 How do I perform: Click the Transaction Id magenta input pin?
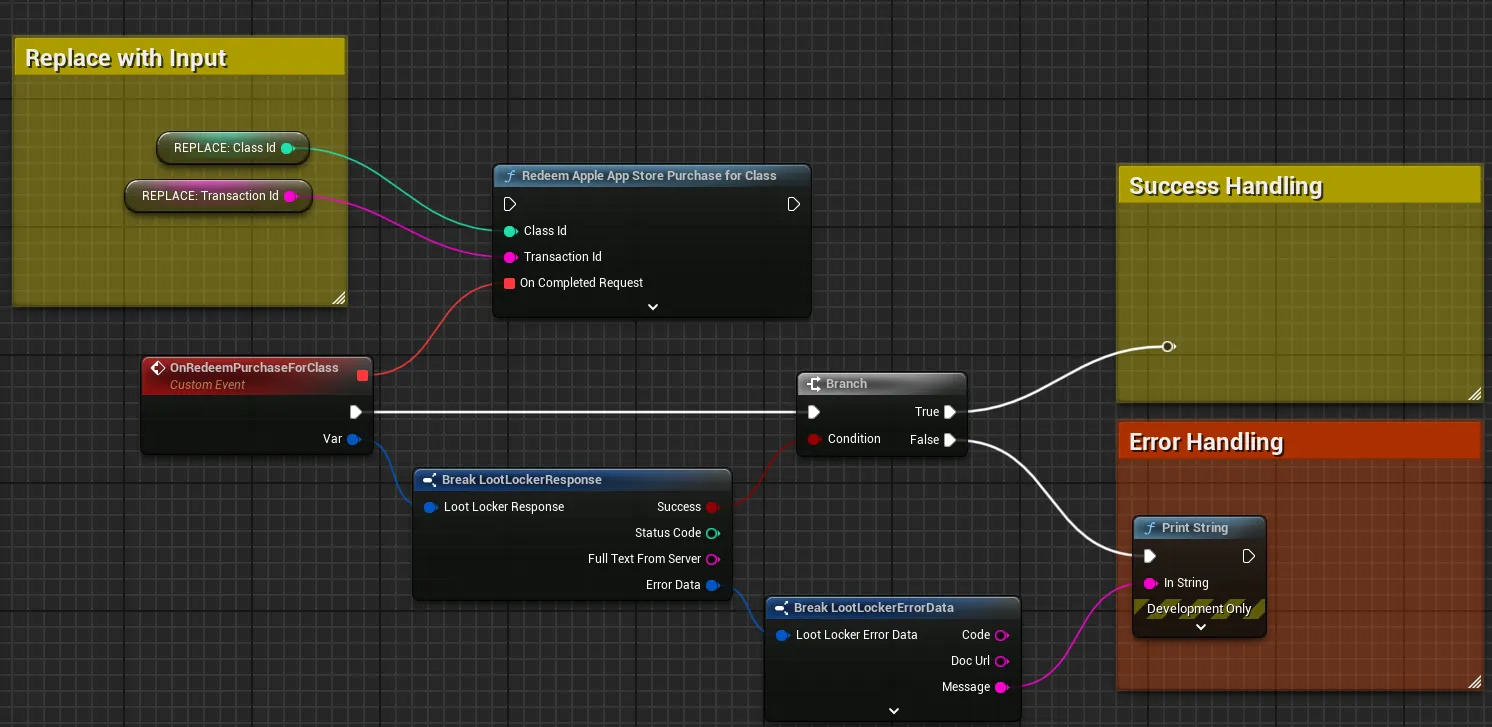click(x=510, y=257)
